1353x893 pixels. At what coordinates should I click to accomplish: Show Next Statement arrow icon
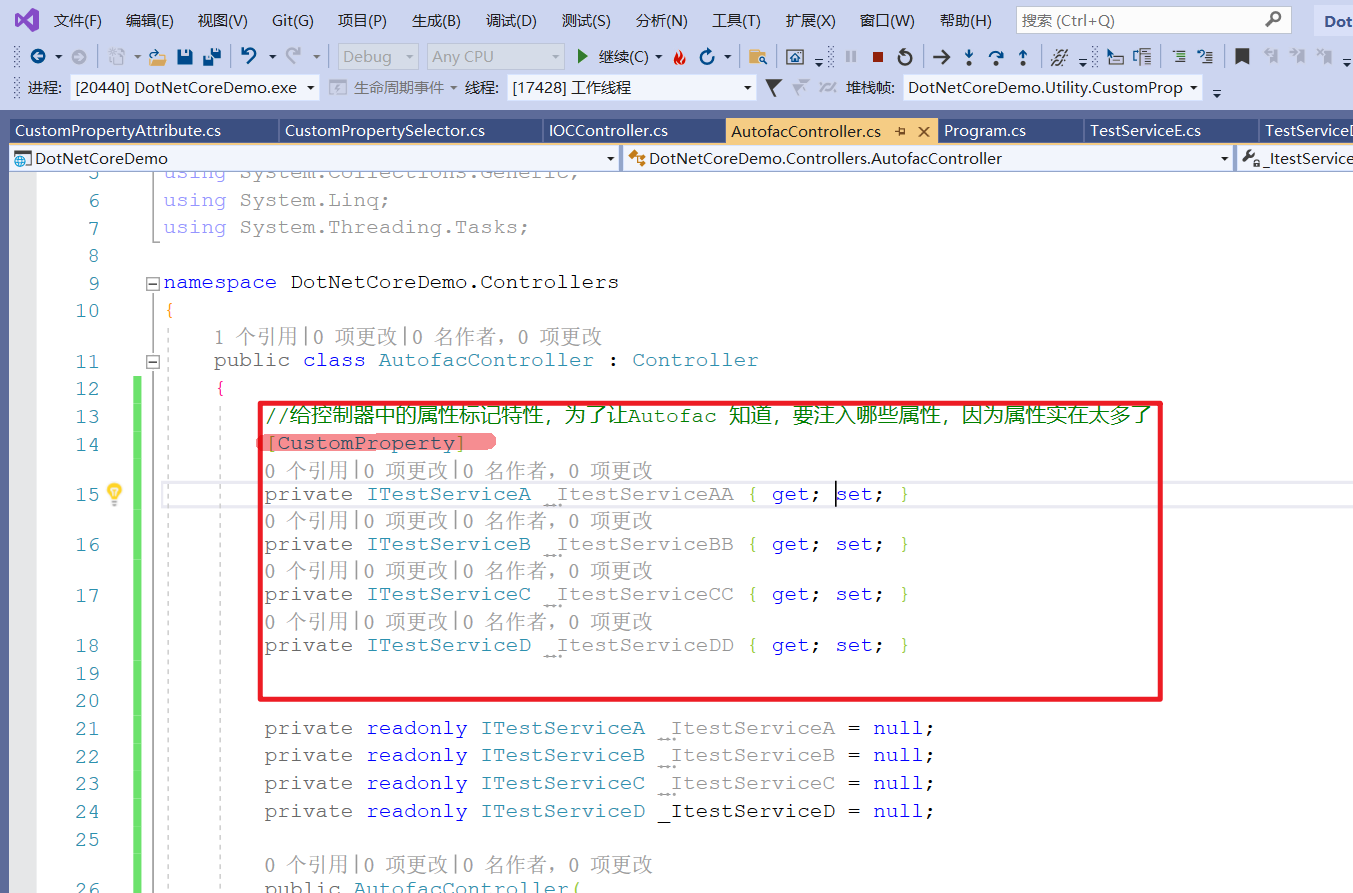941,57
